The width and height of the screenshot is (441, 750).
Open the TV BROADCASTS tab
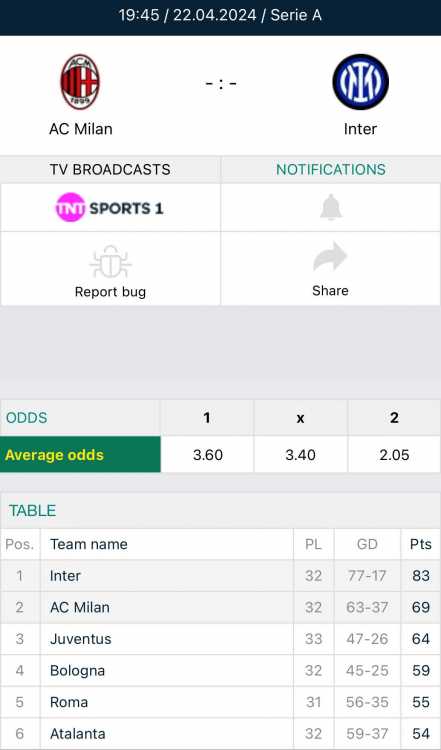tap(110, 169)
